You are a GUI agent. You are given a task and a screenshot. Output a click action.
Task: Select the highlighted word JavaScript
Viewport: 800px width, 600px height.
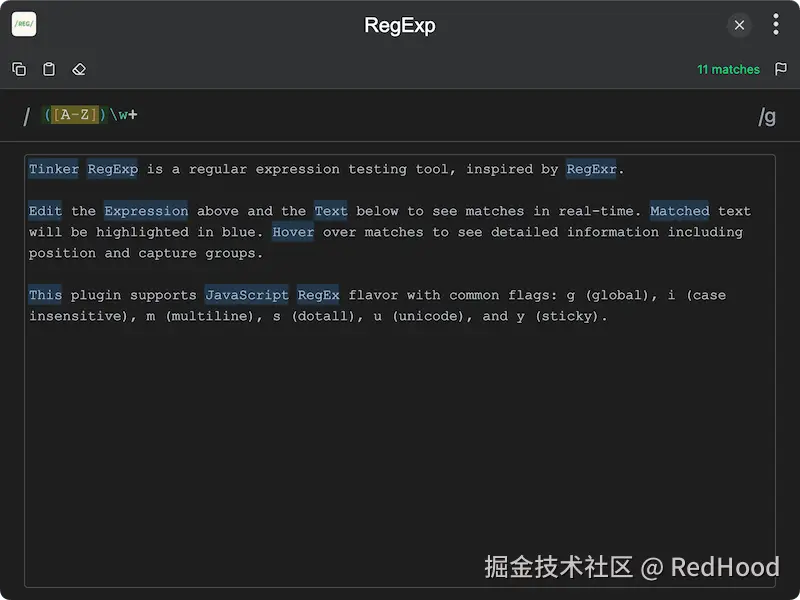pos(246,295)
